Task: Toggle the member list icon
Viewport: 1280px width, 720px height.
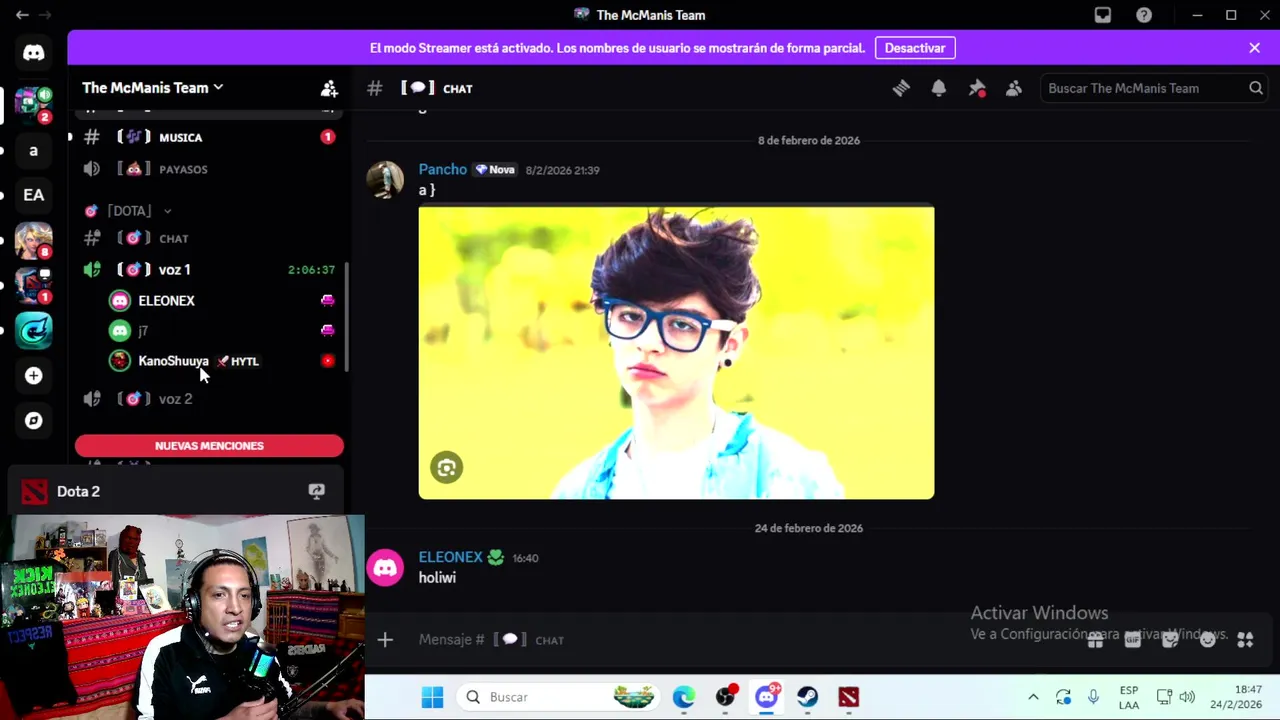Action: (1014, 88)
